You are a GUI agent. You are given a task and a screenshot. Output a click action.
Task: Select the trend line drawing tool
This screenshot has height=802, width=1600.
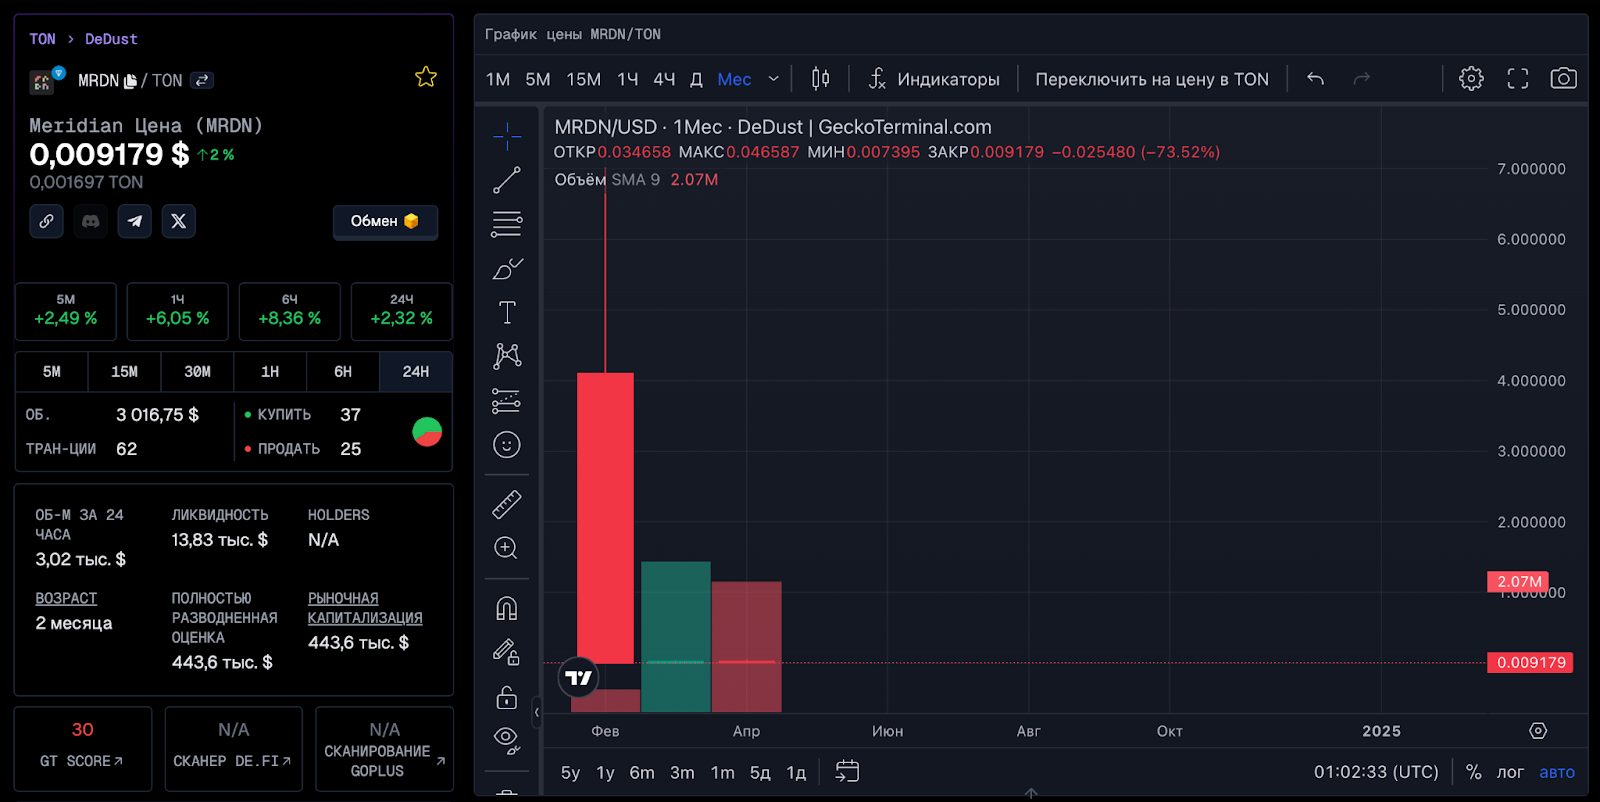click(x=507, y=180)
